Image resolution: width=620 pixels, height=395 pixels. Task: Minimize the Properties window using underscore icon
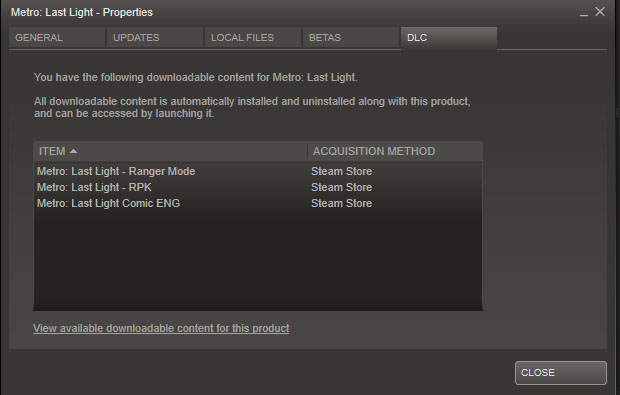(584, 13)
